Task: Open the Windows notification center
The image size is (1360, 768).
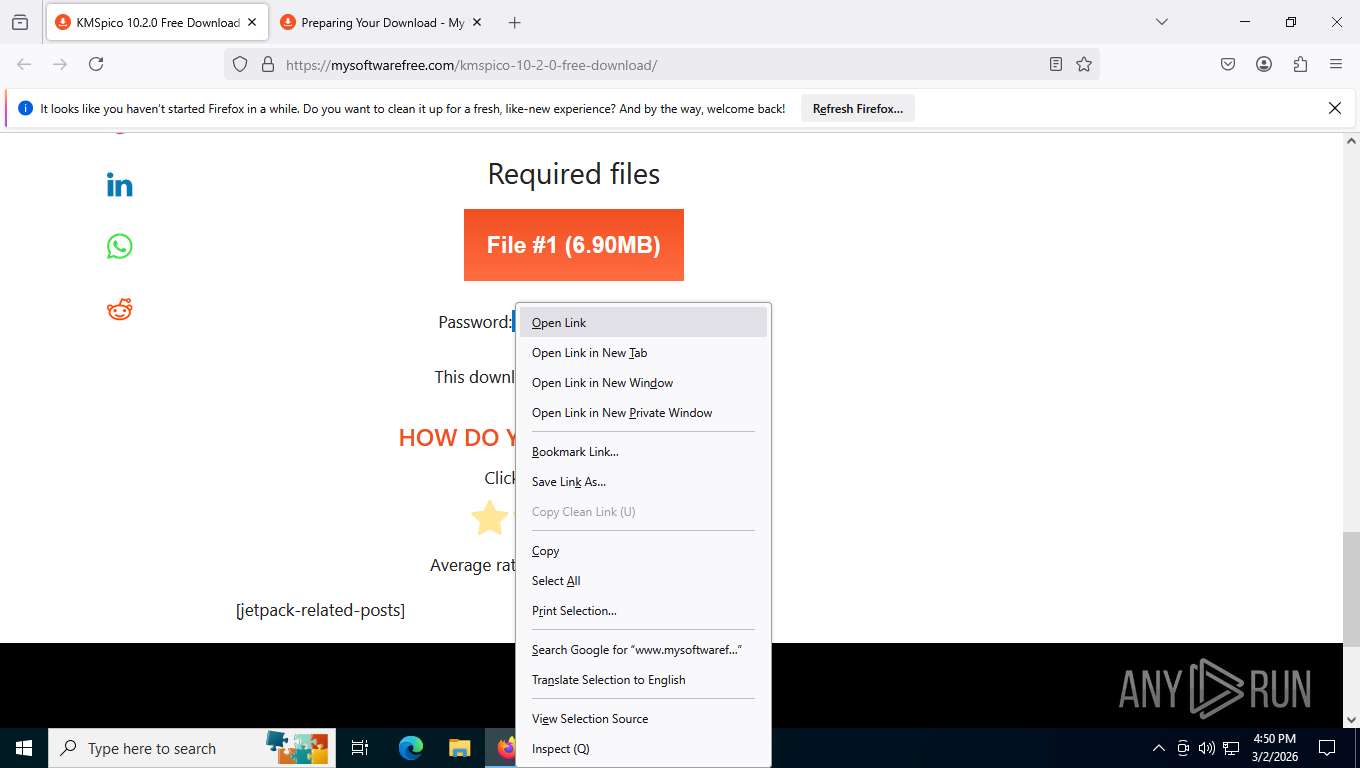Action: click(x=1327, y=748)
